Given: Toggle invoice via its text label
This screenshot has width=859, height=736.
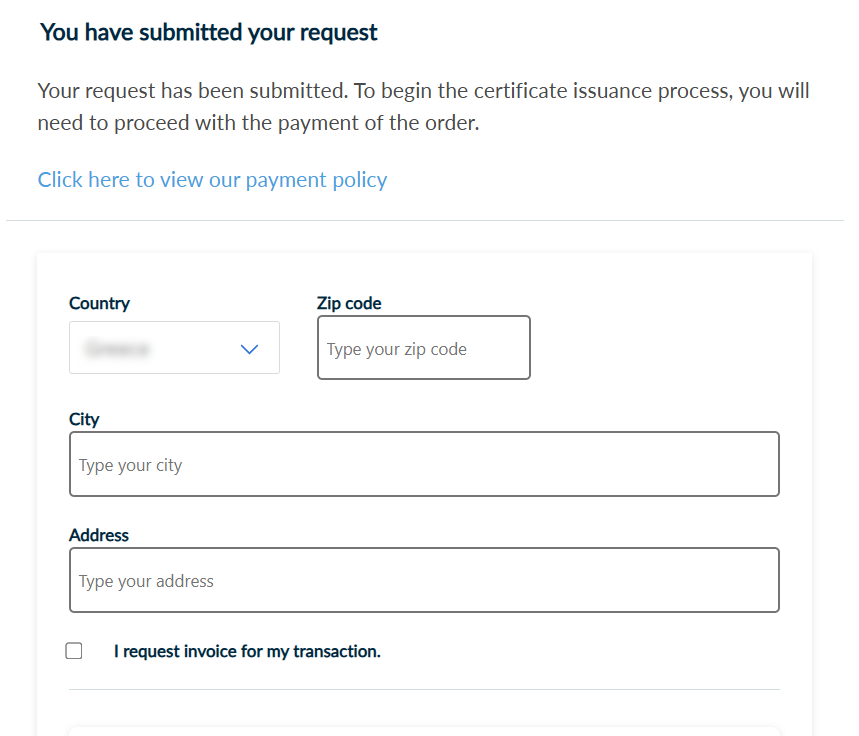Looking at the screenshot, I should click(247, 651).
